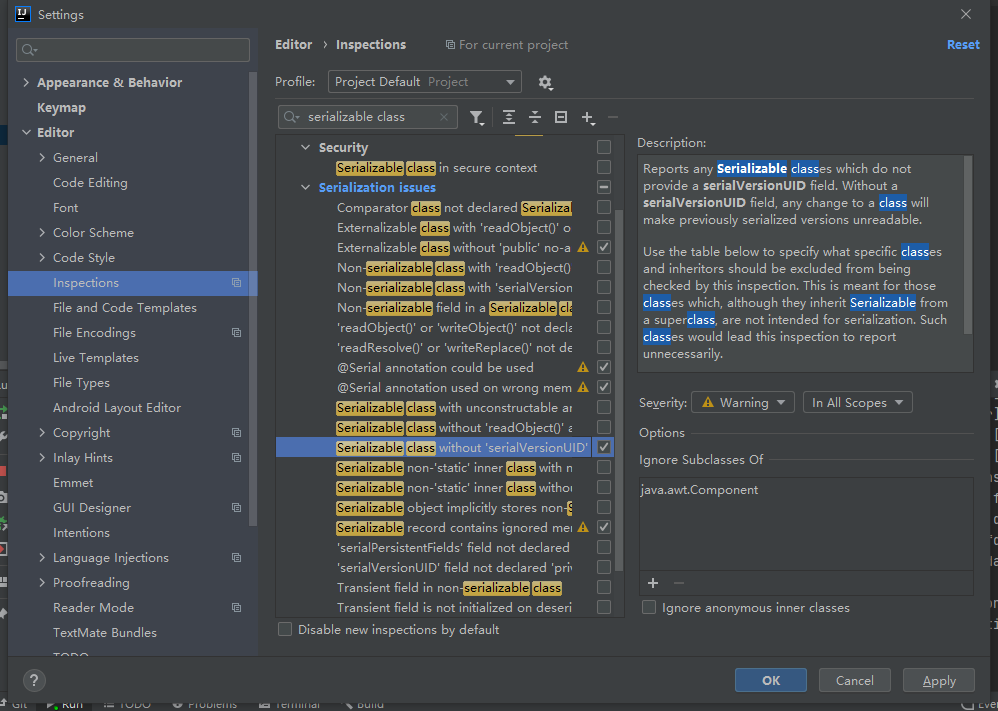998x711 pixels.
Task: Open Intentions settings page
Action: (81, 533)
